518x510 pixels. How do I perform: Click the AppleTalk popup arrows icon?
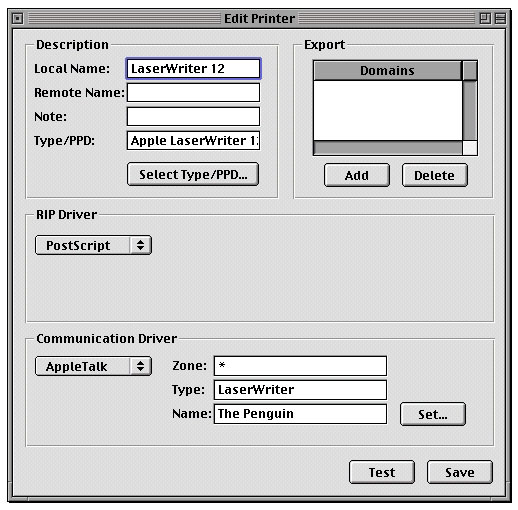click(140, 366)
